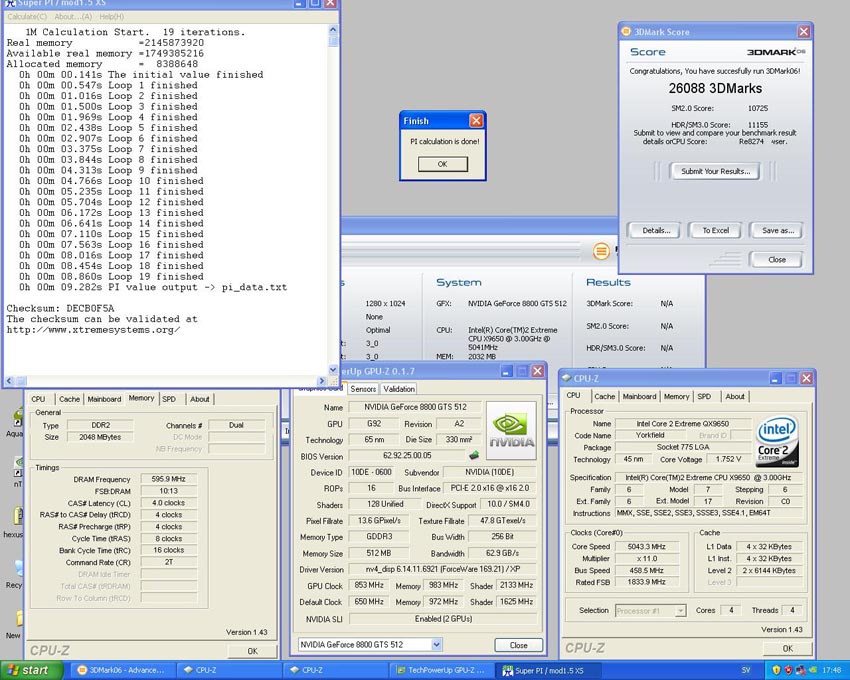Switch to Super PI taskbar button
850x680 pixels.
tap(549, 670)
